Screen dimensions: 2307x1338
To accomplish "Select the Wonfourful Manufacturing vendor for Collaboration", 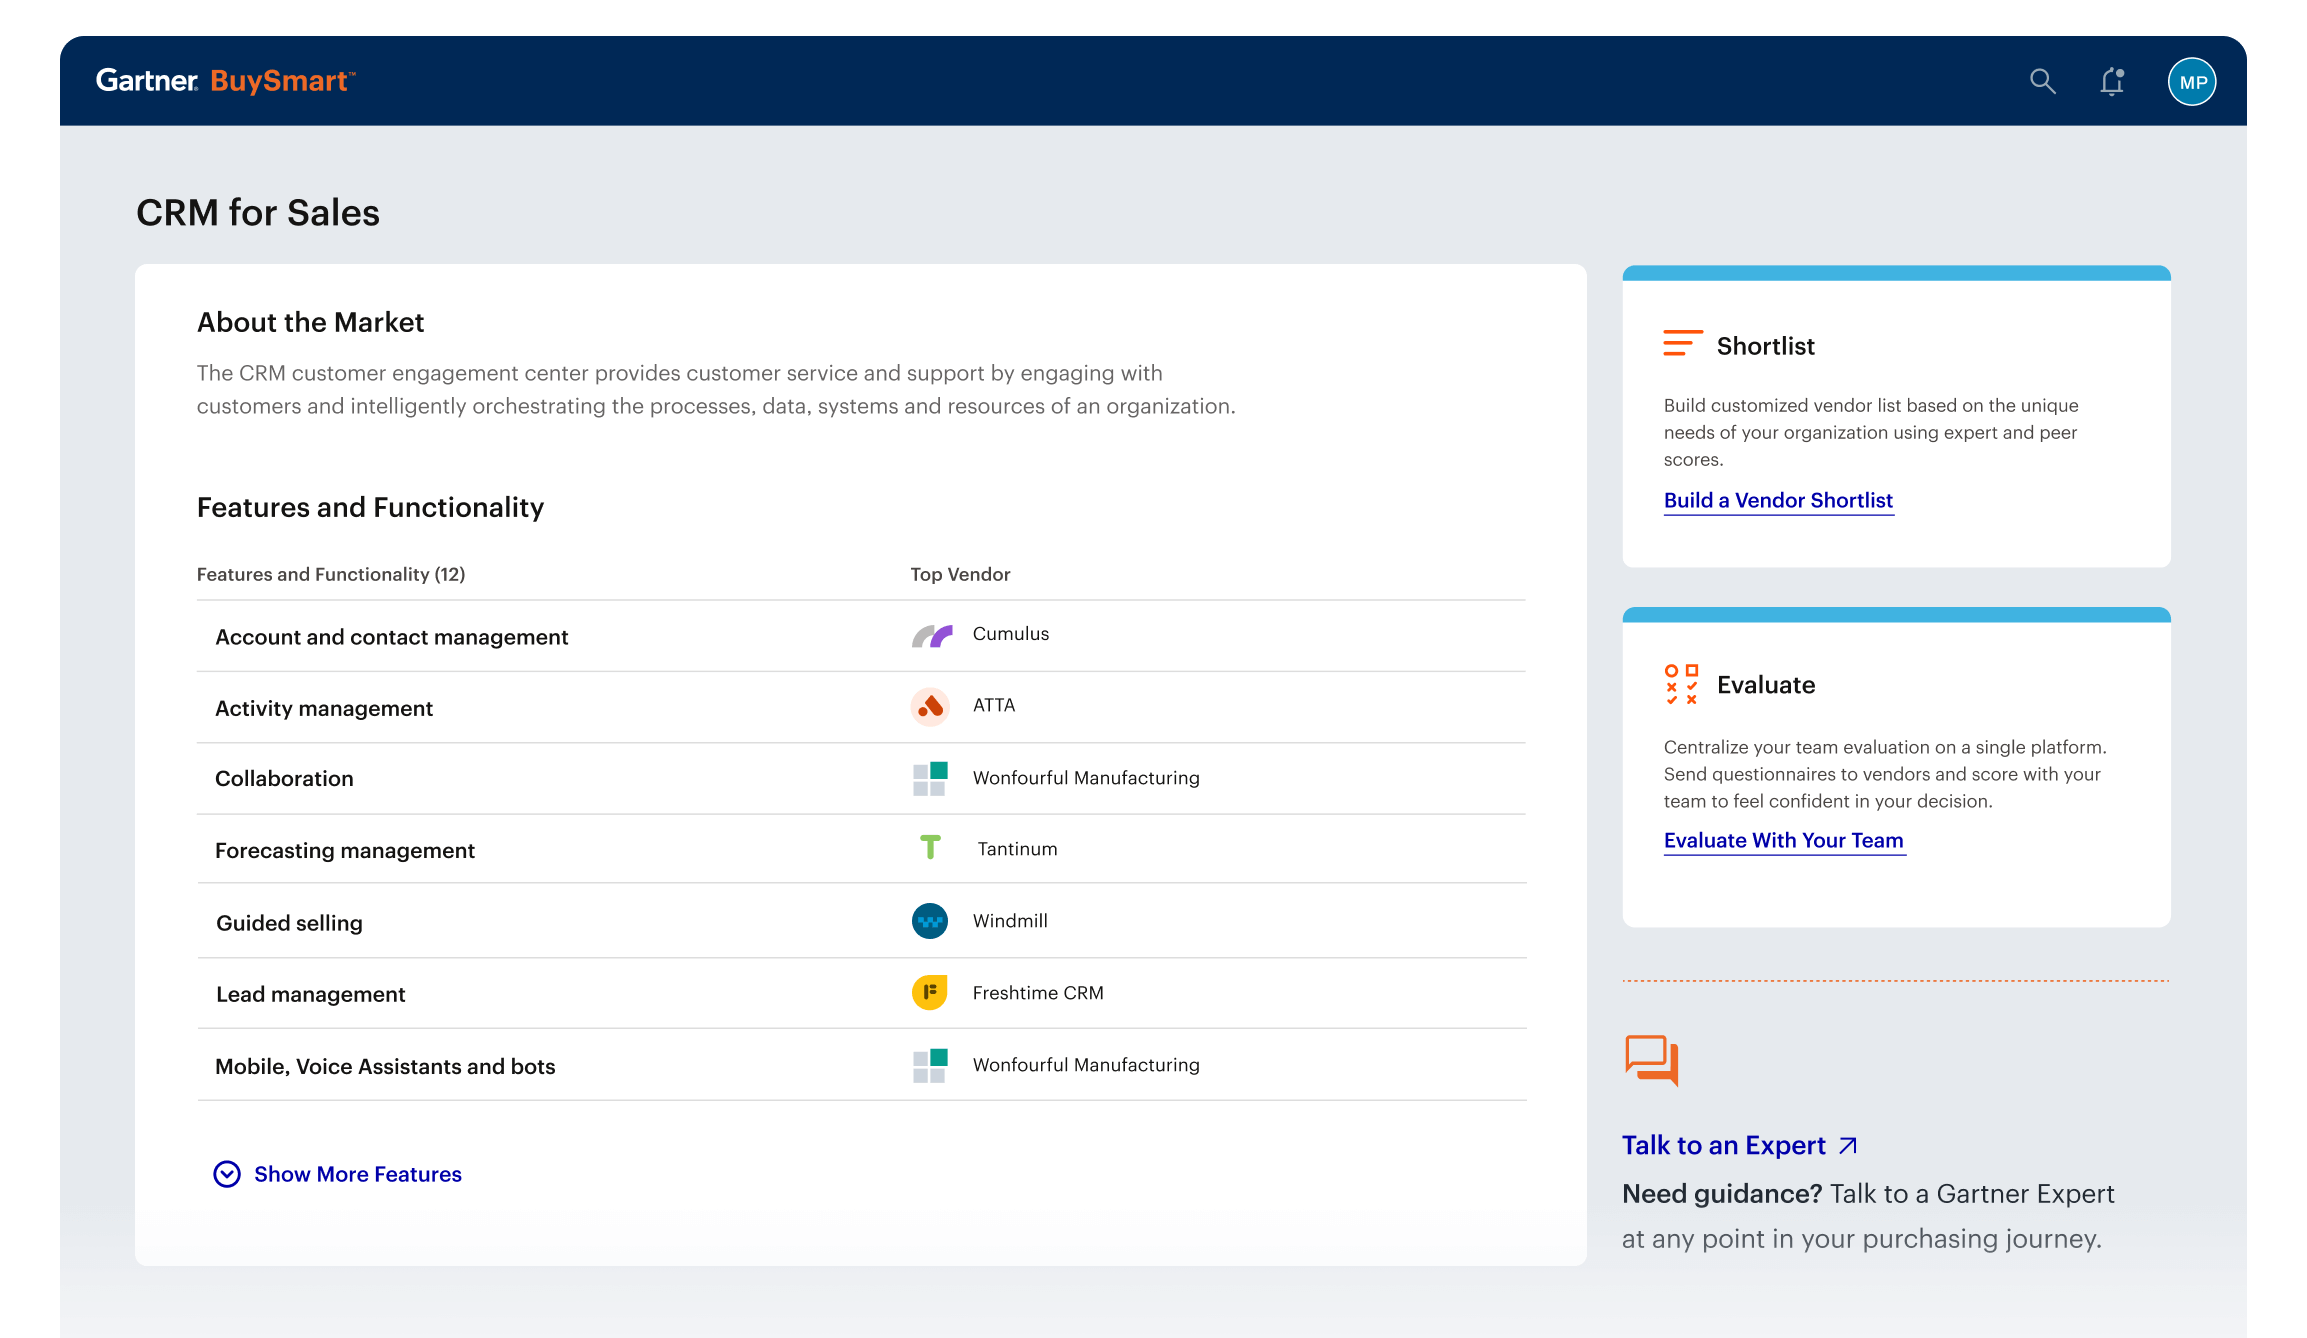I will (1086, 777).
